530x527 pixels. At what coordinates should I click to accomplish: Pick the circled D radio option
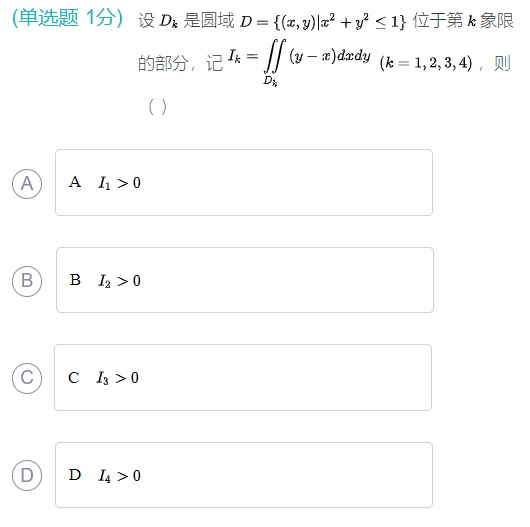(27, 475)
